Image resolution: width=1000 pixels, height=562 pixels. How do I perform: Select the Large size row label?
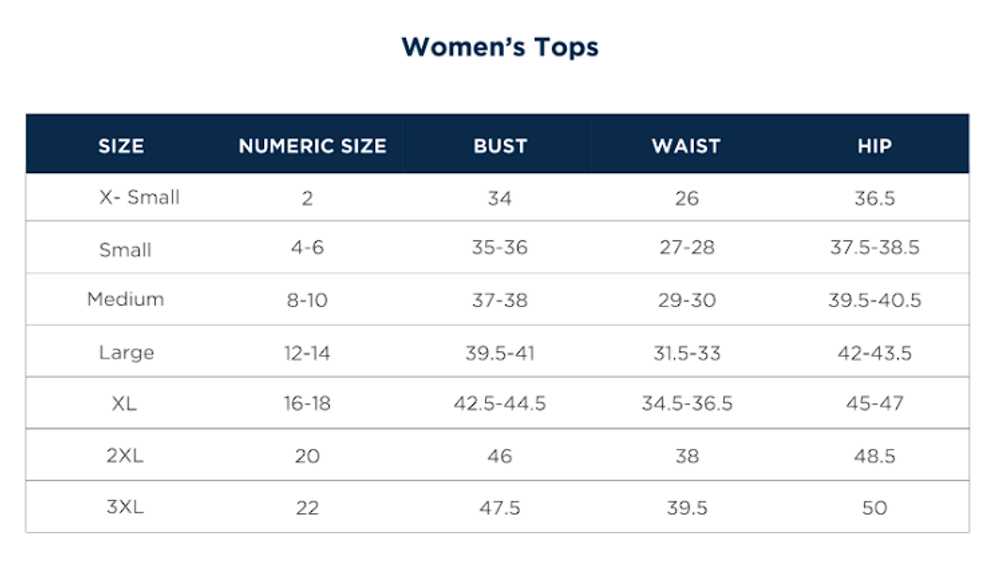click(x=126, y=352)
